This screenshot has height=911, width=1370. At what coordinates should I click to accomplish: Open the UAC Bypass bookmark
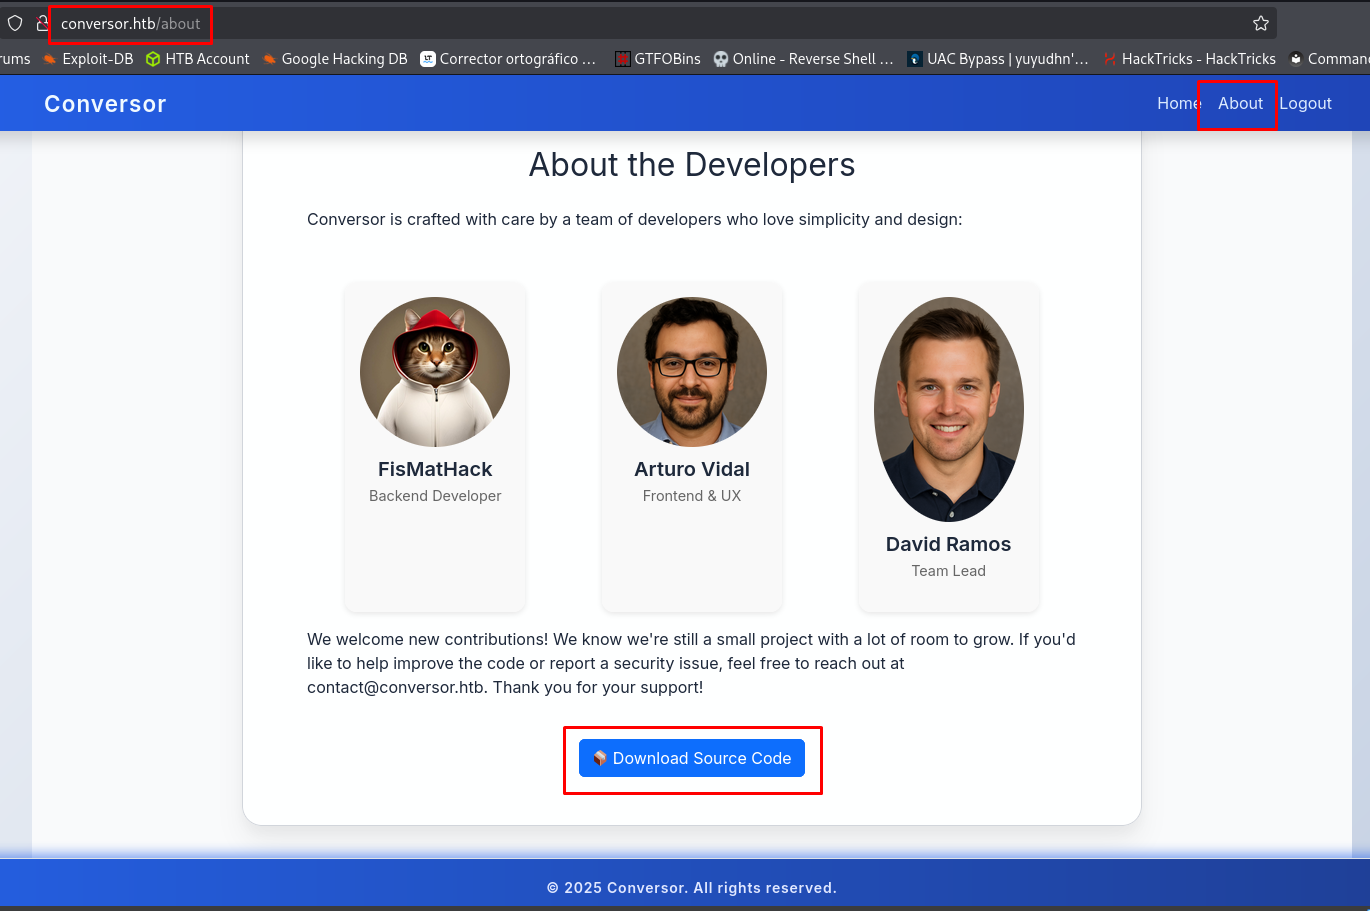(x=997, y=59)
